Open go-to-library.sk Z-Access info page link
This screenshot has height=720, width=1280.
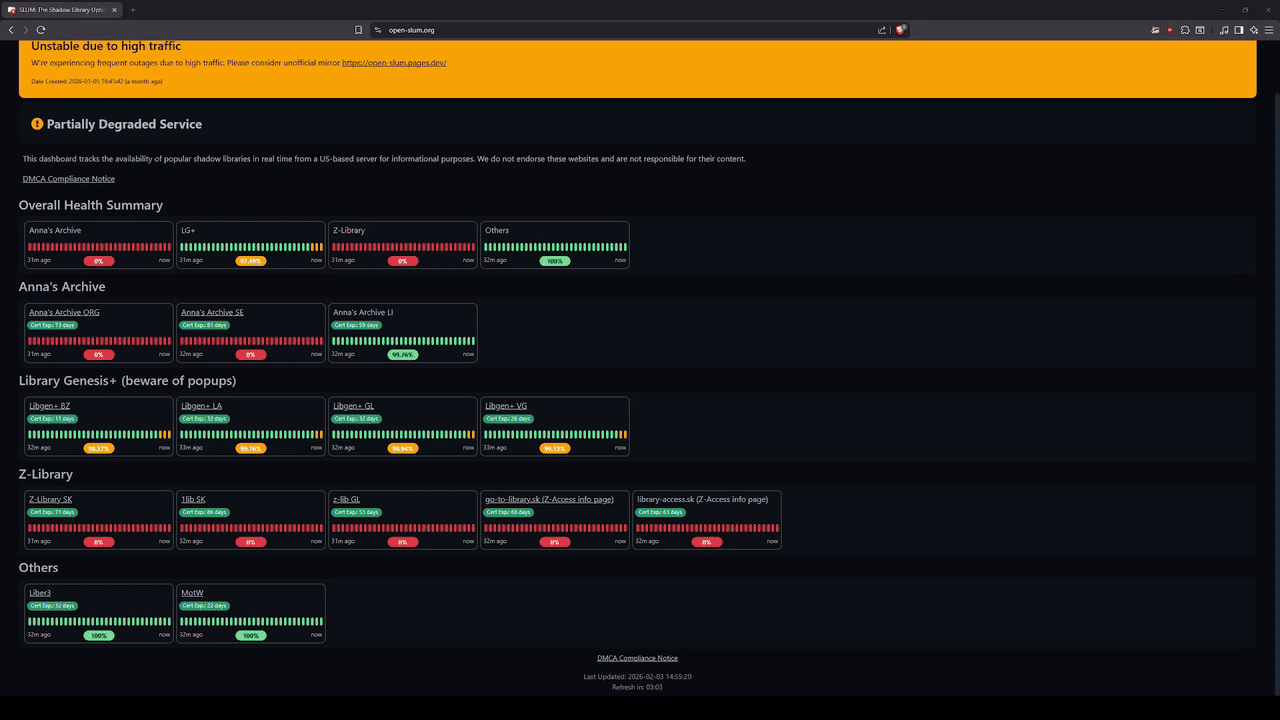[x=549, y=499]
